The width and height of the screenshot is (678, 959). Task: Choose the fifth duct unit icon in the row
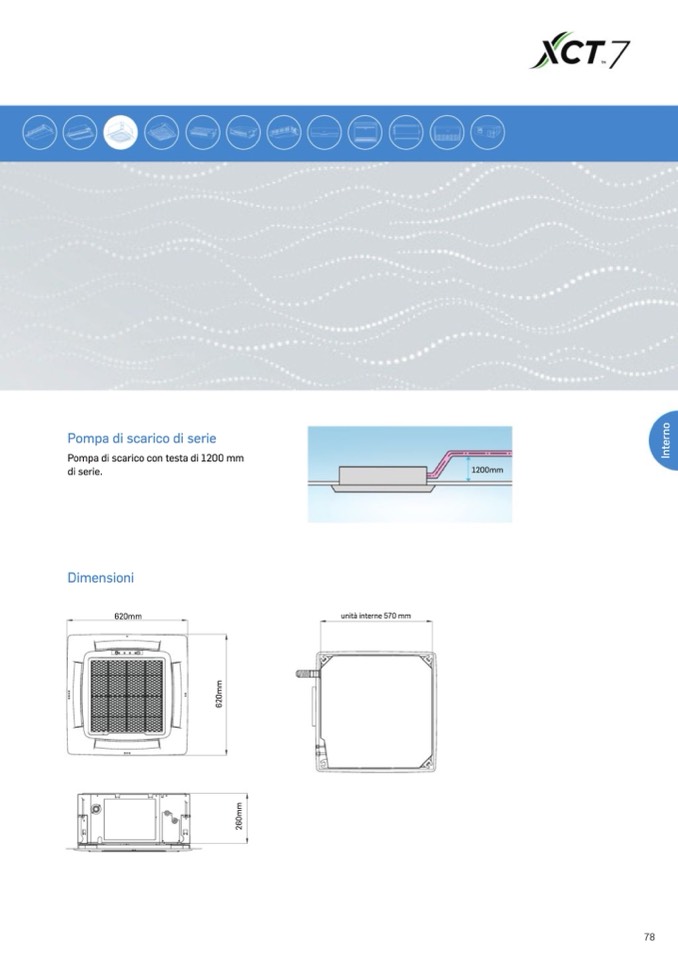point(203,132)
